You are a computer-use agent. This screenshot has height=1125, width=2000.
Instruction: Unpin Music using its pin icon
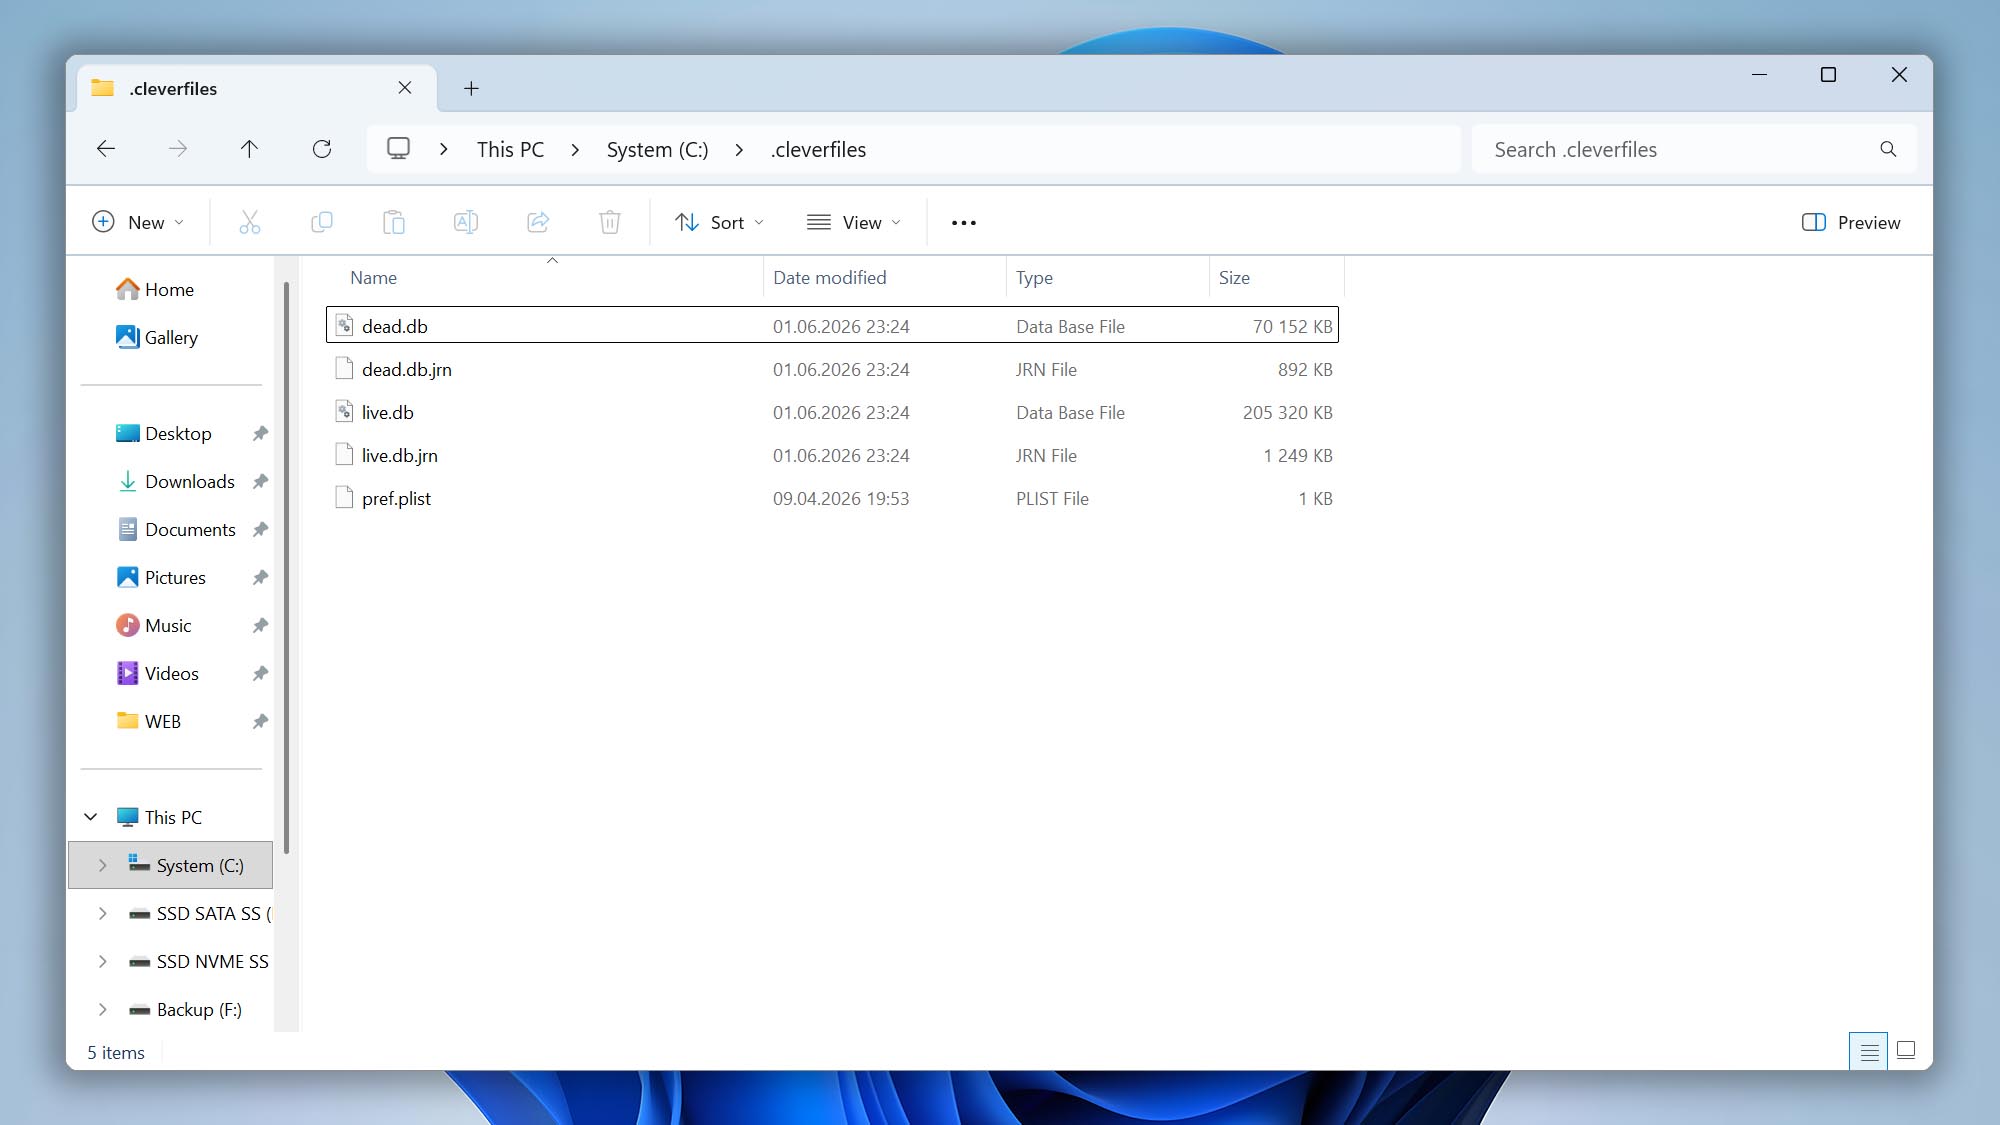tap(260, 625)
